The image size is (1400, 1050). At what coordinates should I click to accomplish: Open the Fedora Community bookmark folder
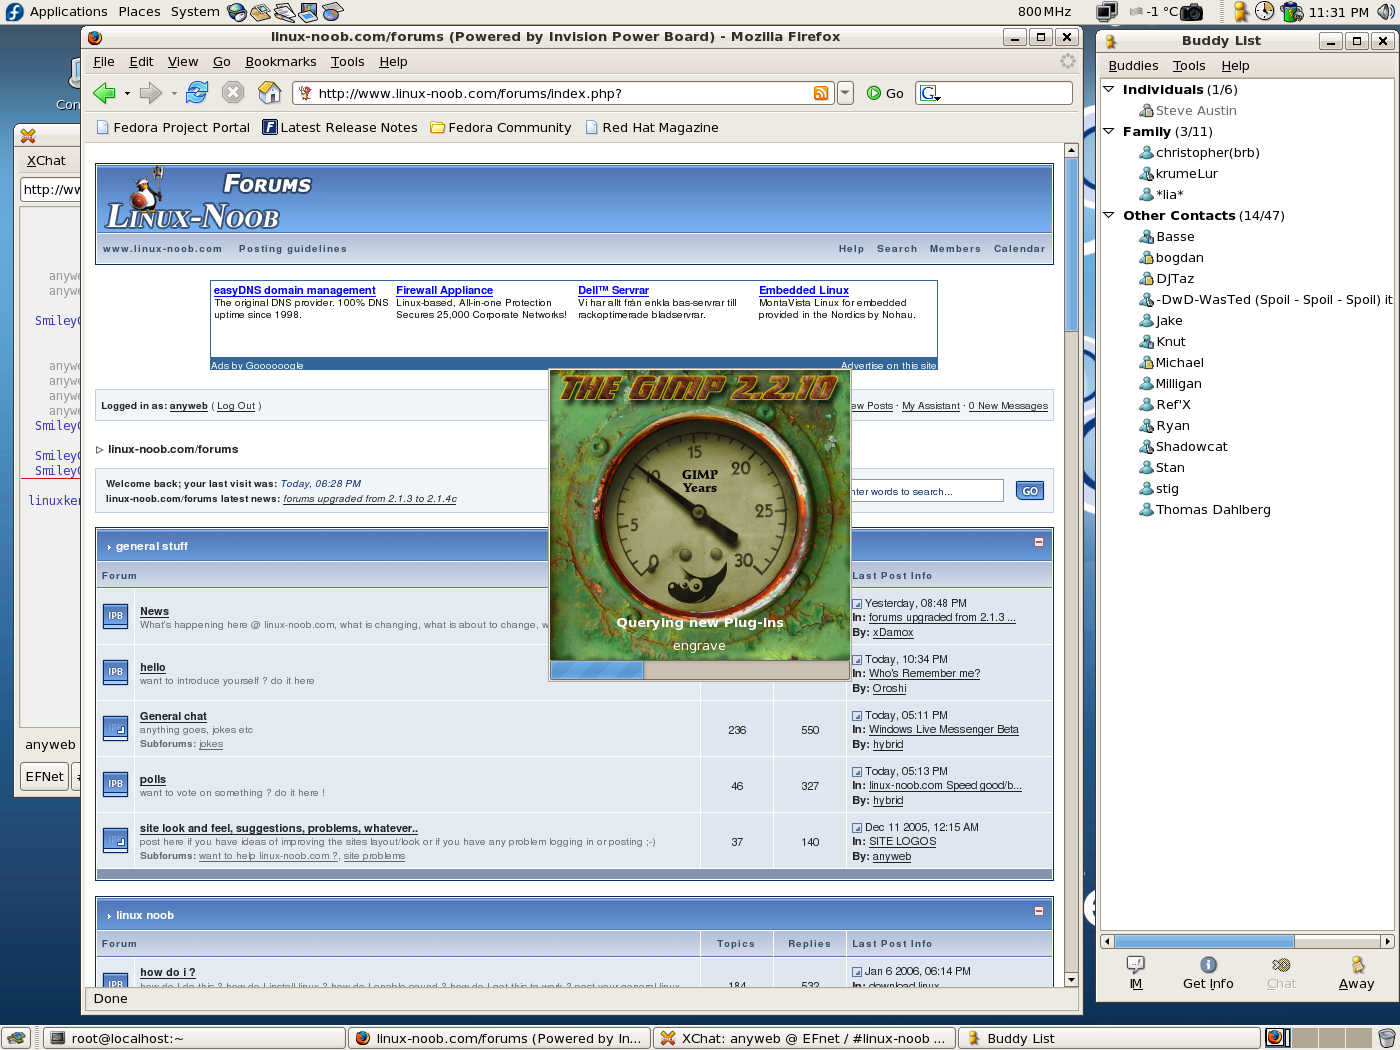(x=501, y=127)
